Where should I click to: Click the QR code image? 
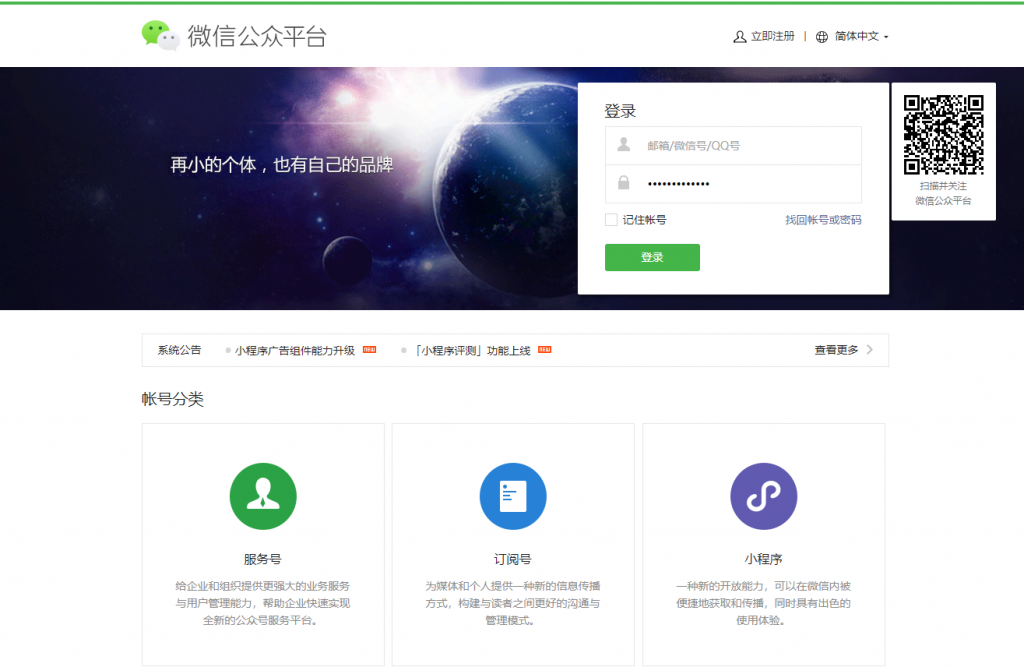[x=943, y=135]
